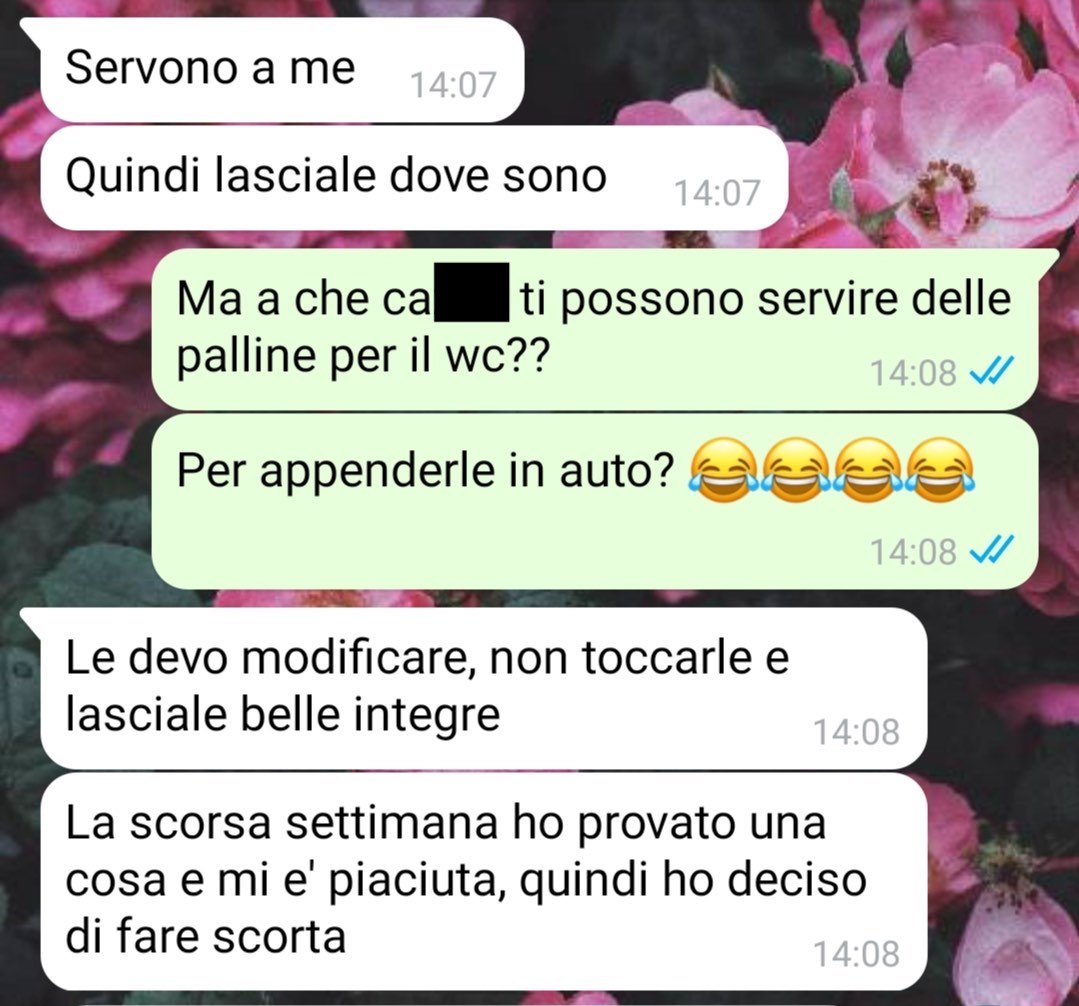This screenshot has width=1079, height=1006.
Task: Click 14:08 timestamp on 'belle integre' message
Action: click(x=857, y=732)
